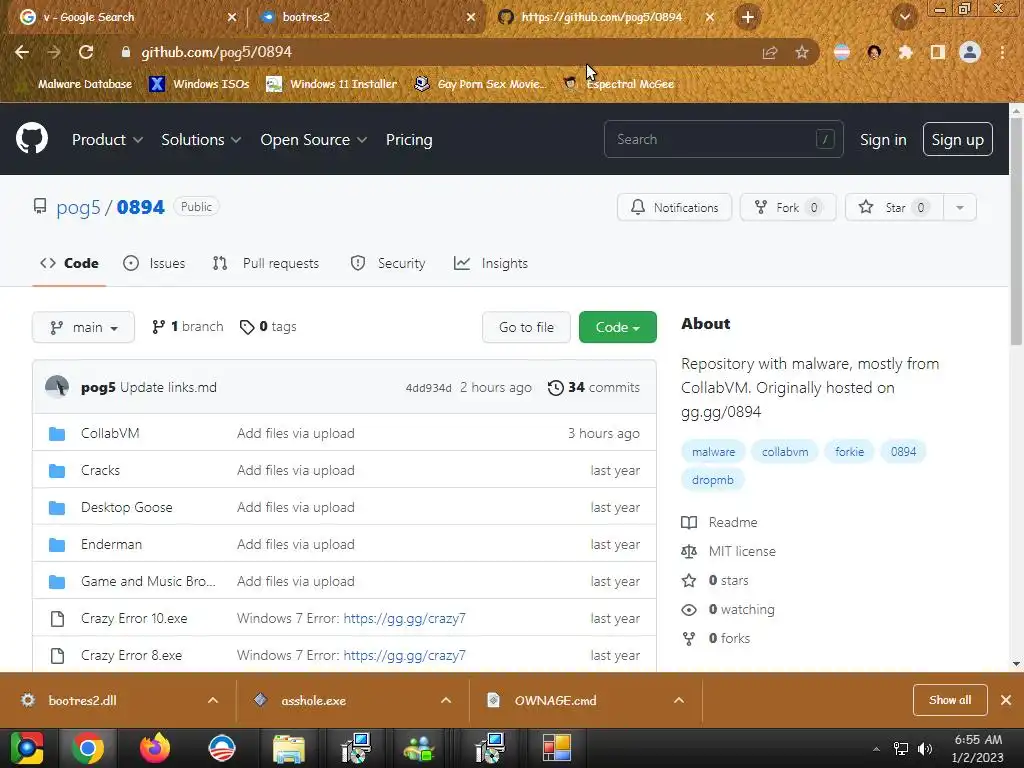1024x768 pixels.
Task: Bookmark this page with the star icon
Action: tap(802, 52)
